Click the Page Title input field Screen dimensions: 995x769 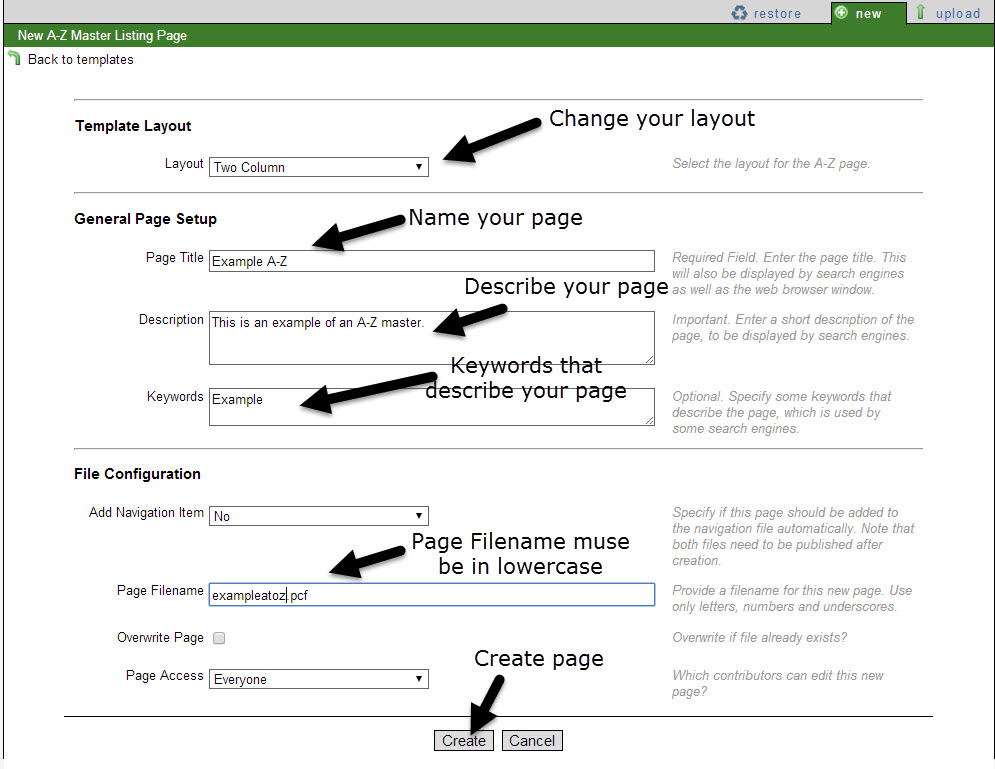[432, 261]
